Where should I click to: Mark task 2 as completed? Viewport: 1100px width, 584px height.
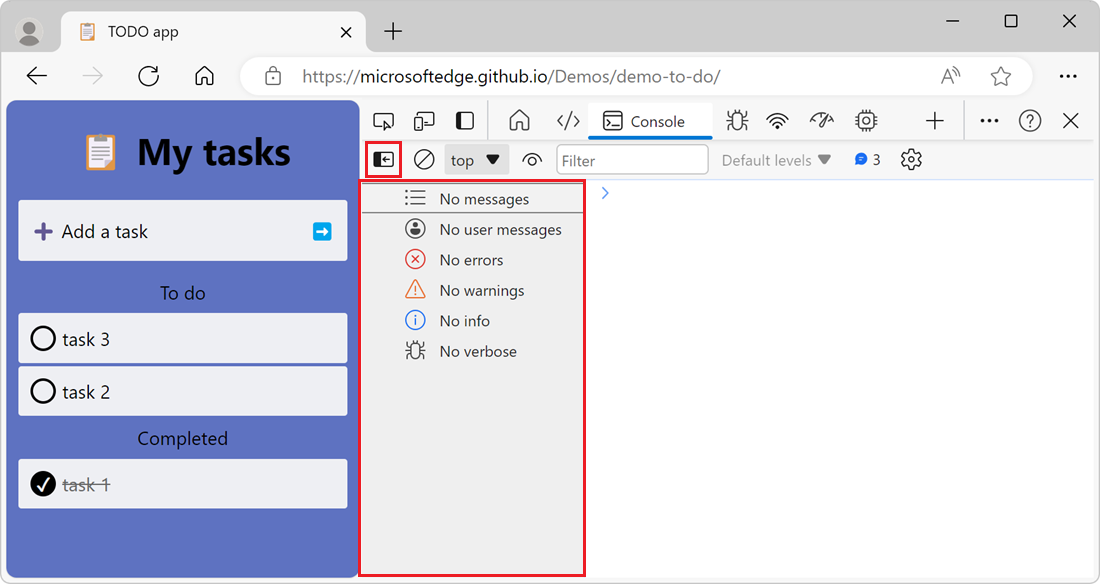tap(43, 391)
